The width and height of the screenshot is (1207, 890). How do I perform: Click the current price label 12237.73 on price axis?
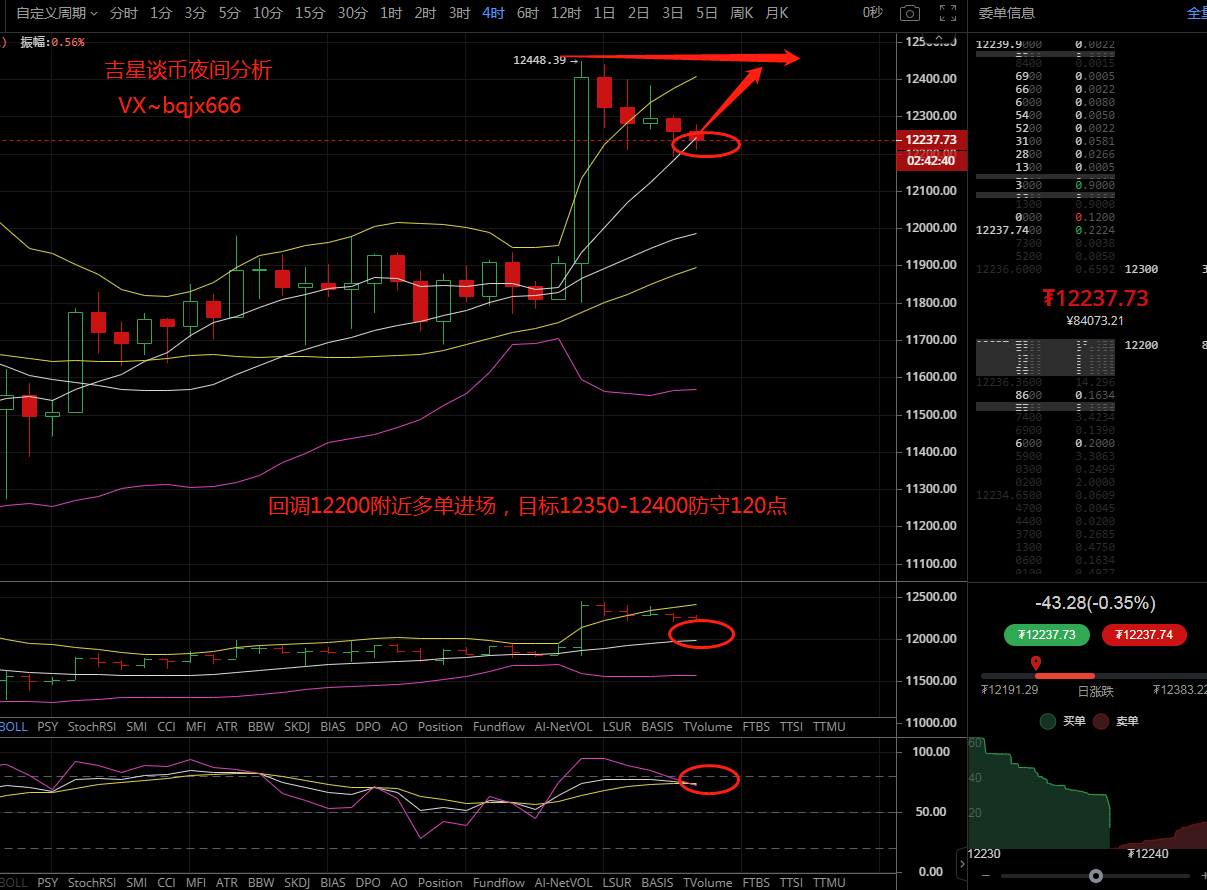930,140
